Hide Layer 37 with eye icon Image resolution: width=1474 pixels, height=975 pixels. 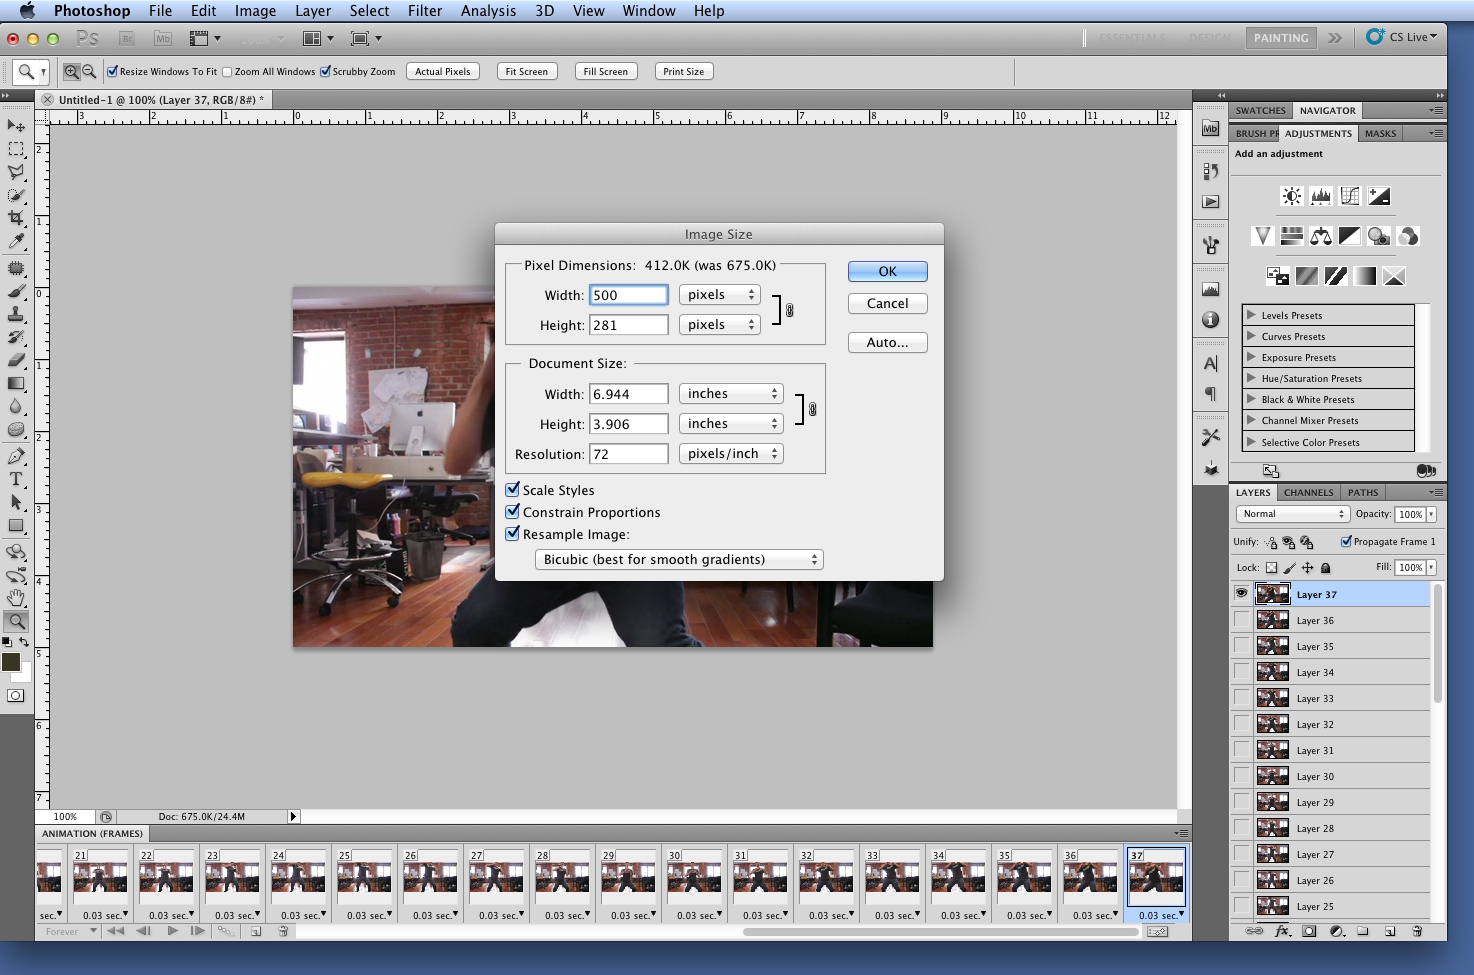1241,594
